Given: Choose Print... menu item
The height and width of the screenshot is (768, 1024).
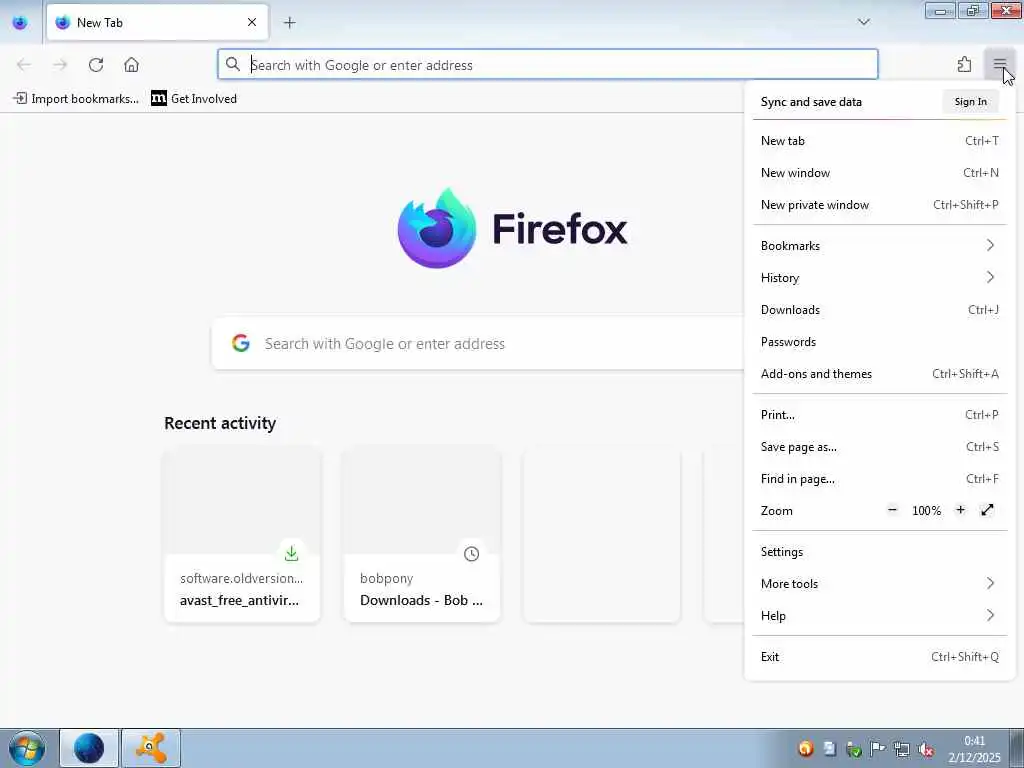Looking at the screenshot, I should pyautogui.click(x=880, y=415).
